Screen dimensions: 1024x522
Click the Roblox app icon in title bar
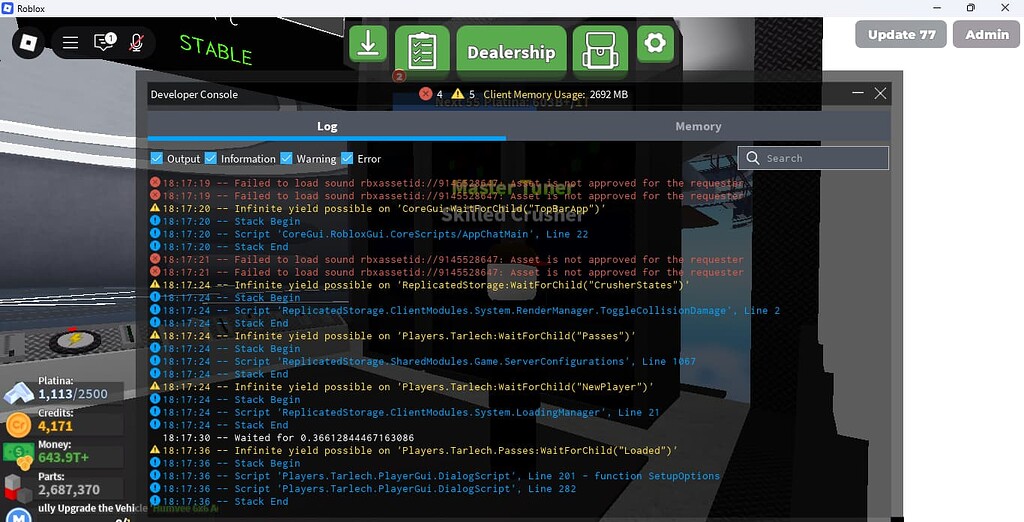(8, 8)
